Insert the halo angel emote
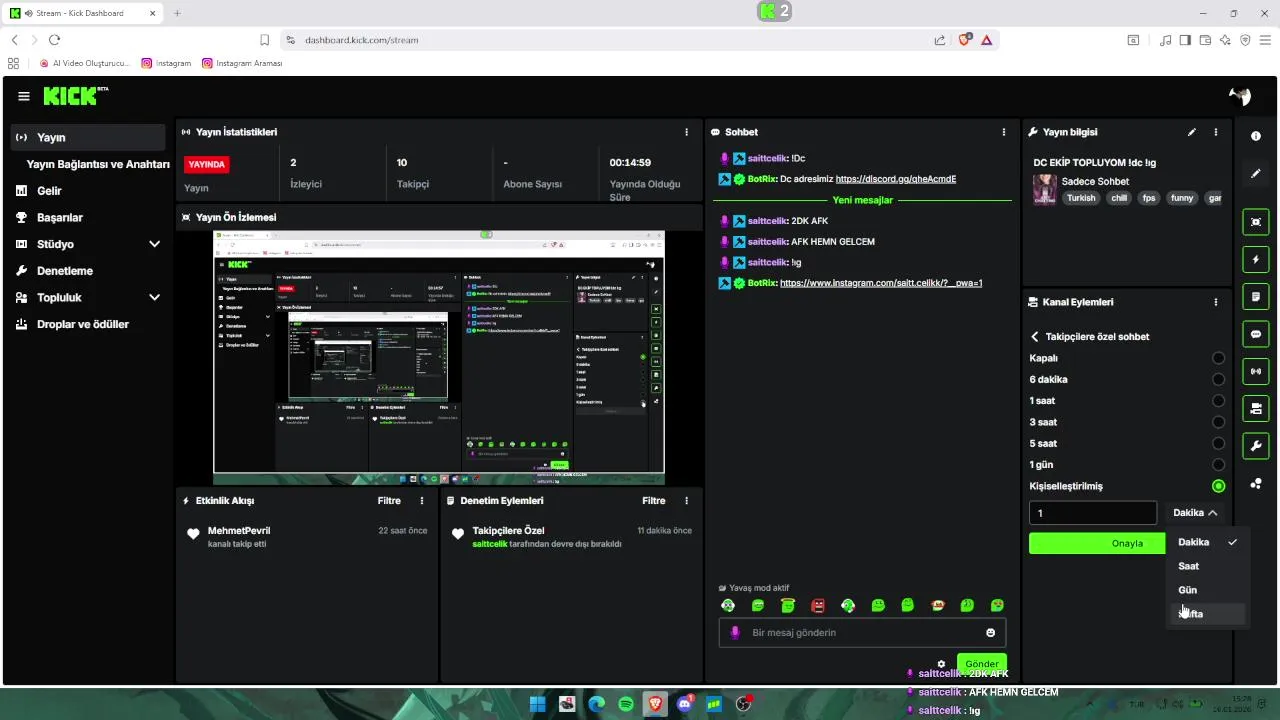 [788, 605]
